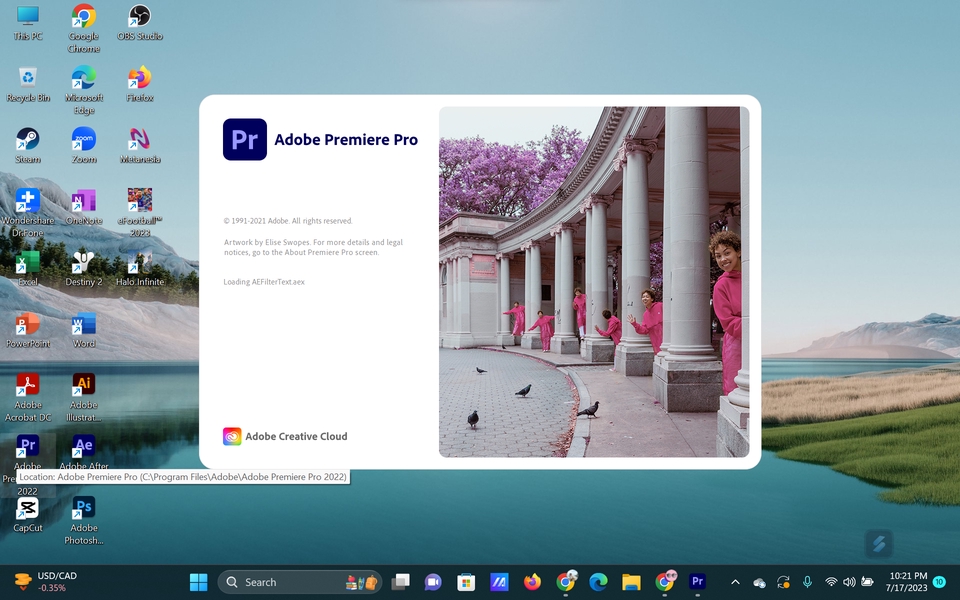Click the Premiere Pro logo on splash screen
960x600 pixels.
[245, 140]
